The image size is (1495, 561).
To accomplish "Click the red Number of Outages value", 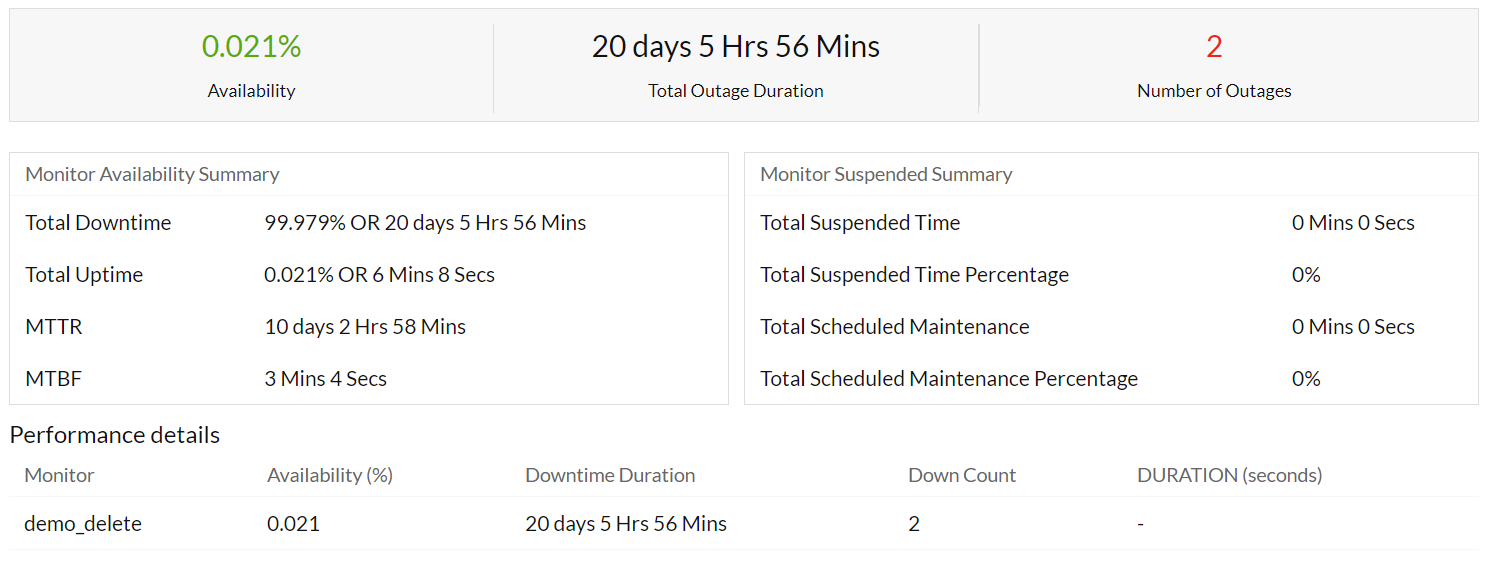I will point(1214,47).
